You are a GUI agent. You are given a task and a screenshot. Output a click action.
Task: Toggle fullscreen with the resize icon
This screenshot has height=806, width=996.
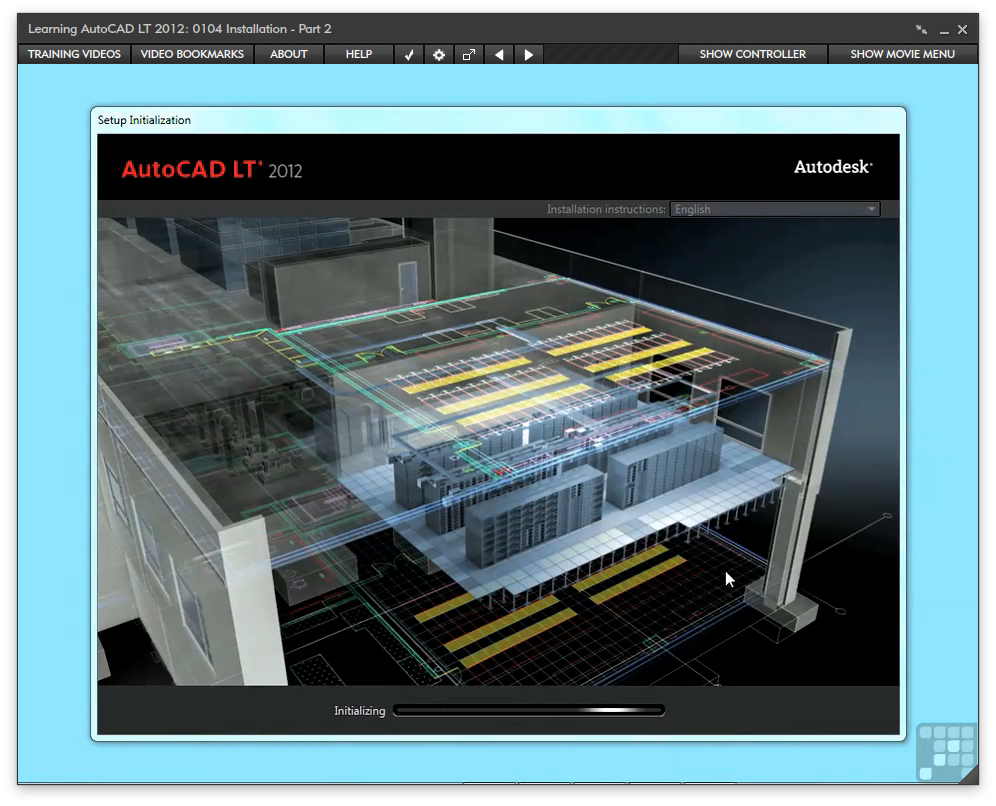(468, 54)
